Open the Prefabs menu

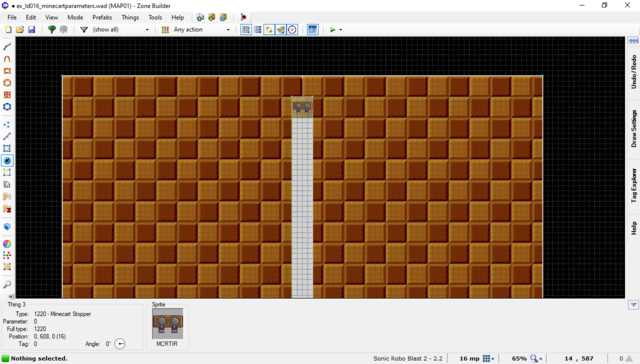[102, 18]
